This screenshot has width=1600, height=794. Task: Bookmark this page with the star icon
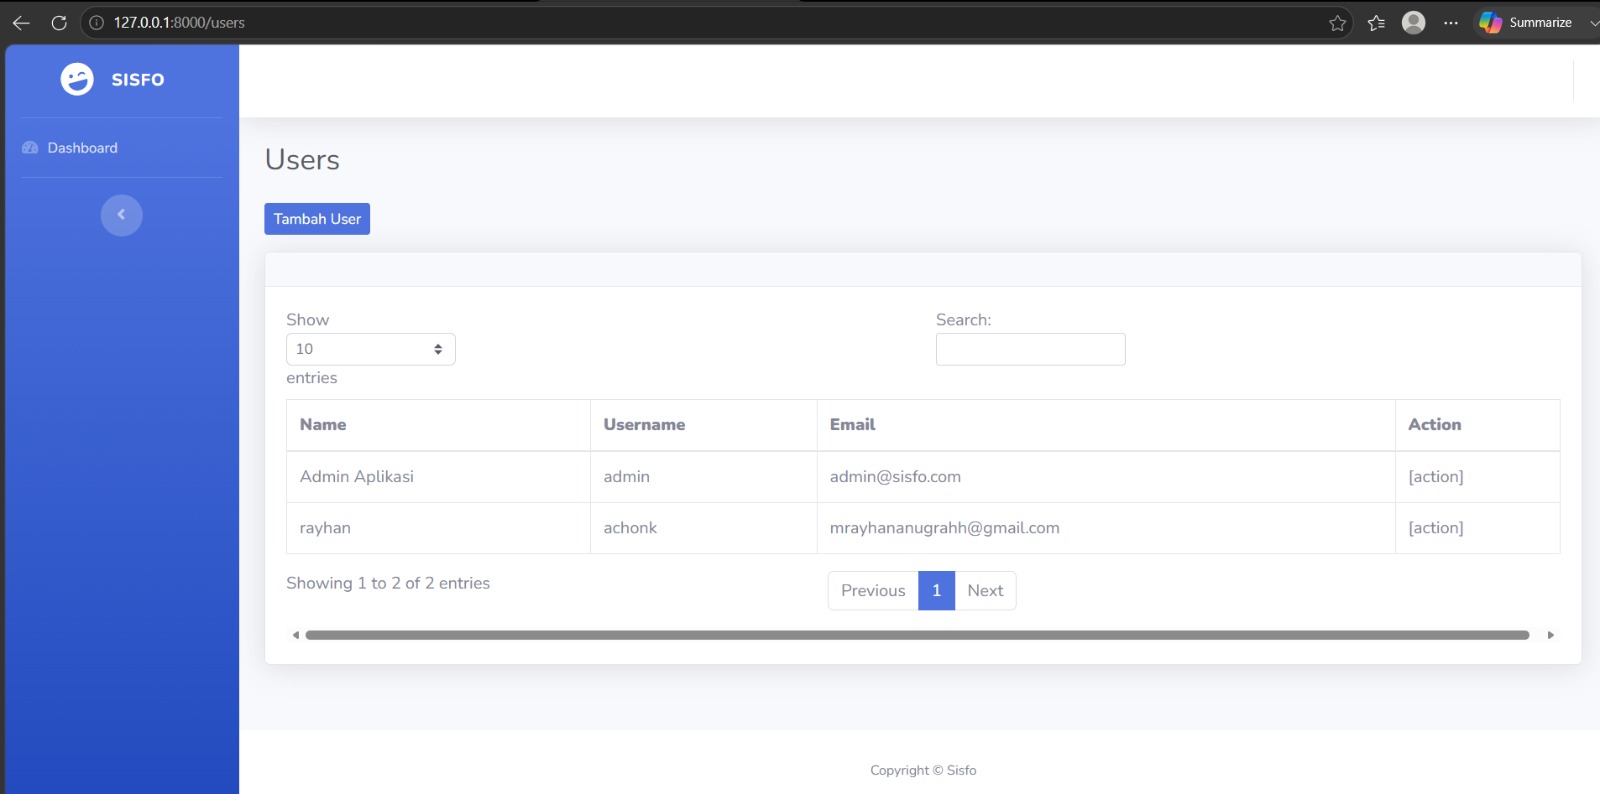[1337, 23]
